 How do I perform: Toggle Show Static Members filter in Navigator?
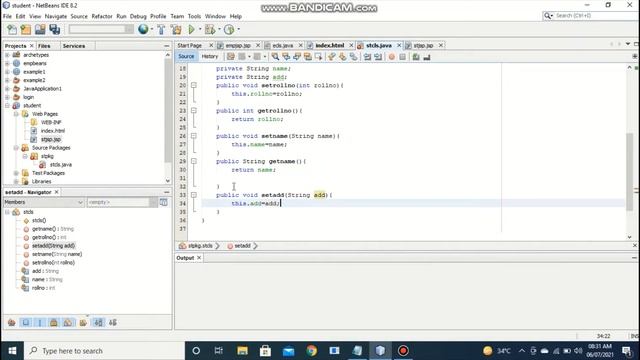pos(40,322)
